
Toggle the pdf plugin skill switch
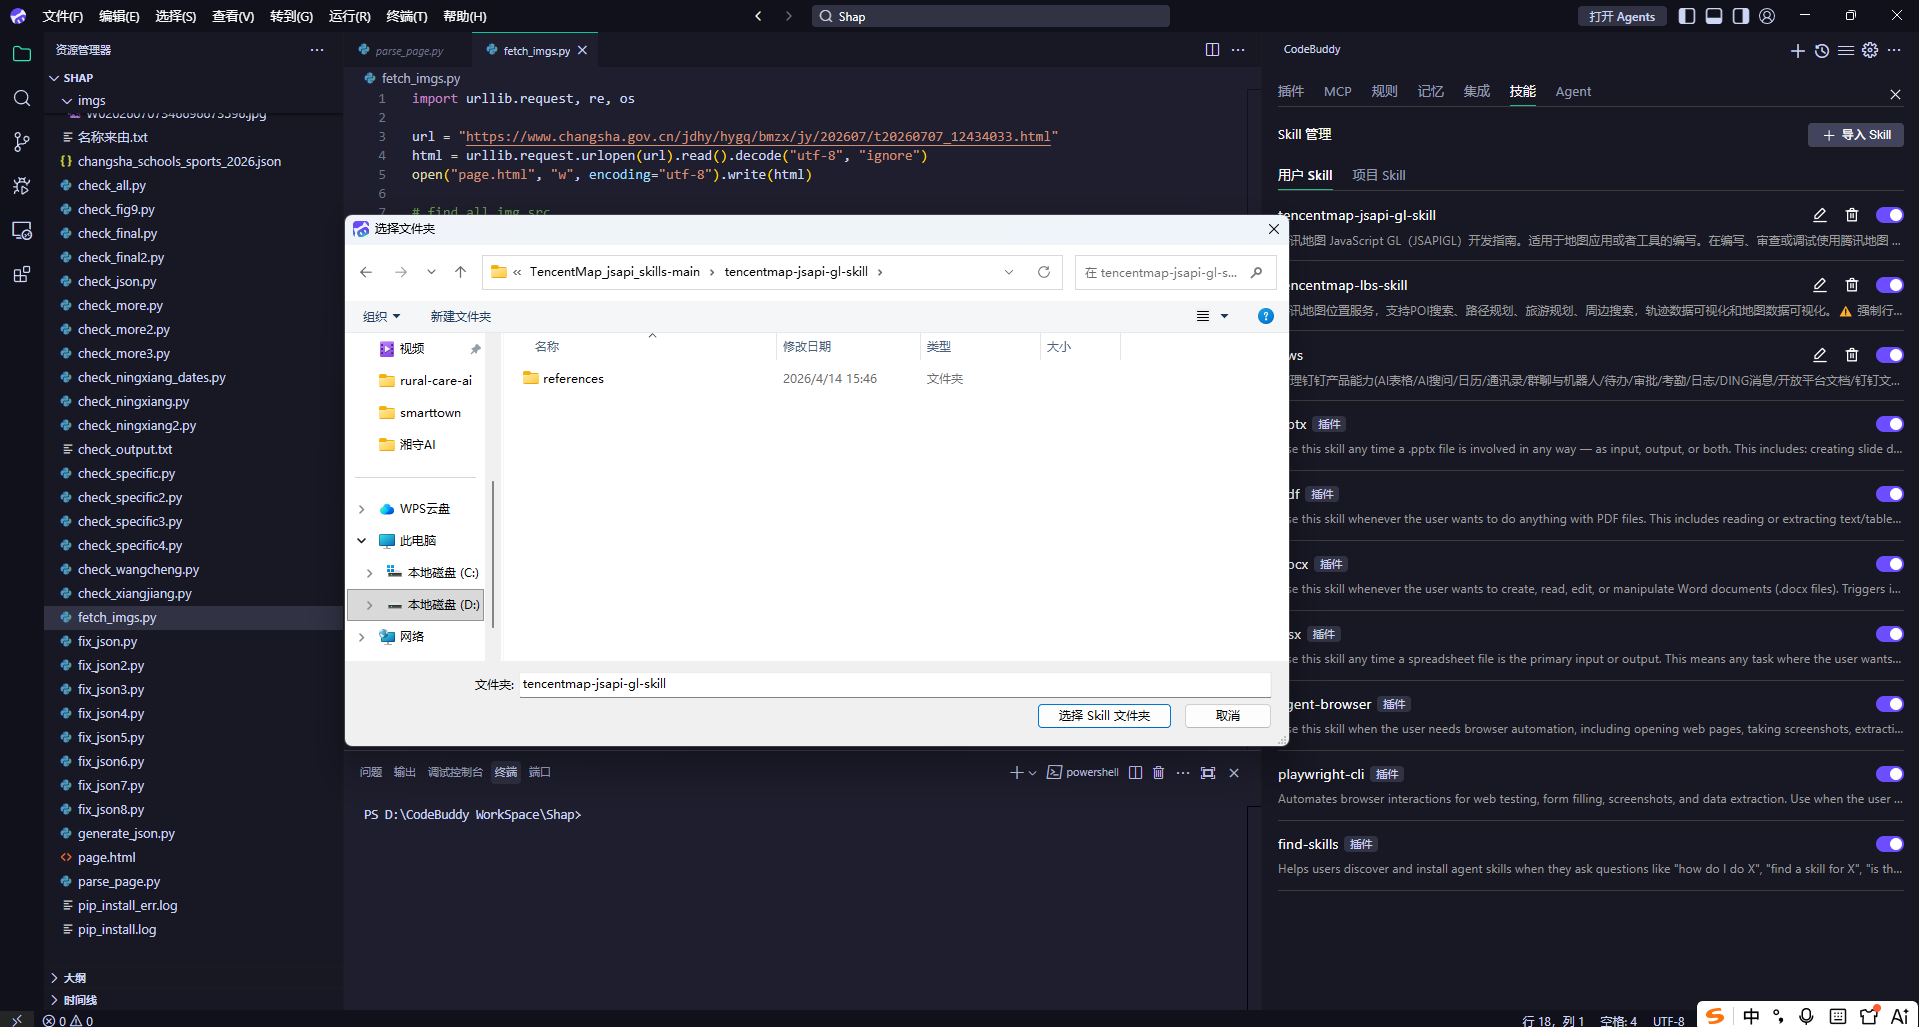1889,494
